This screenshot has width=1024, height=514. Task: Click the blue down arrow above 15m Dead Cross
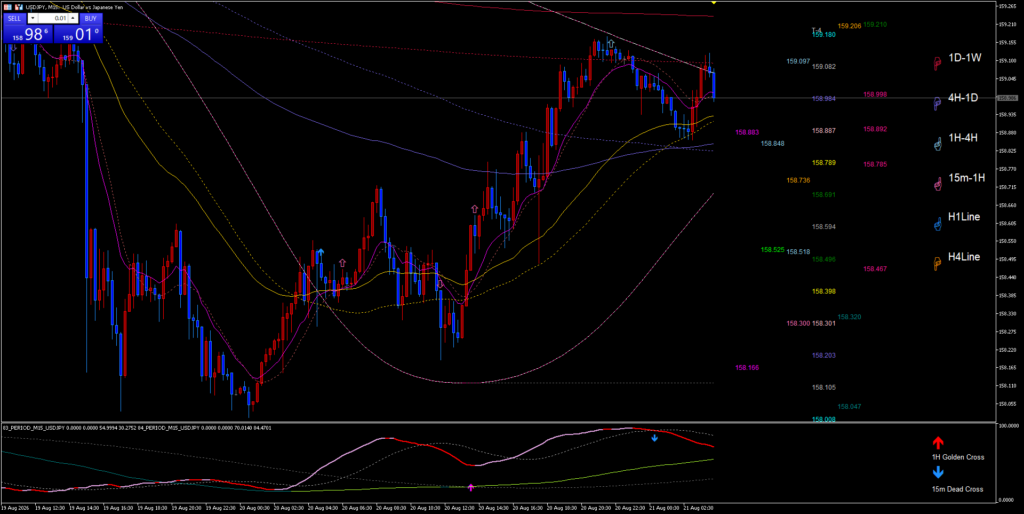click(x=938, y=472)
